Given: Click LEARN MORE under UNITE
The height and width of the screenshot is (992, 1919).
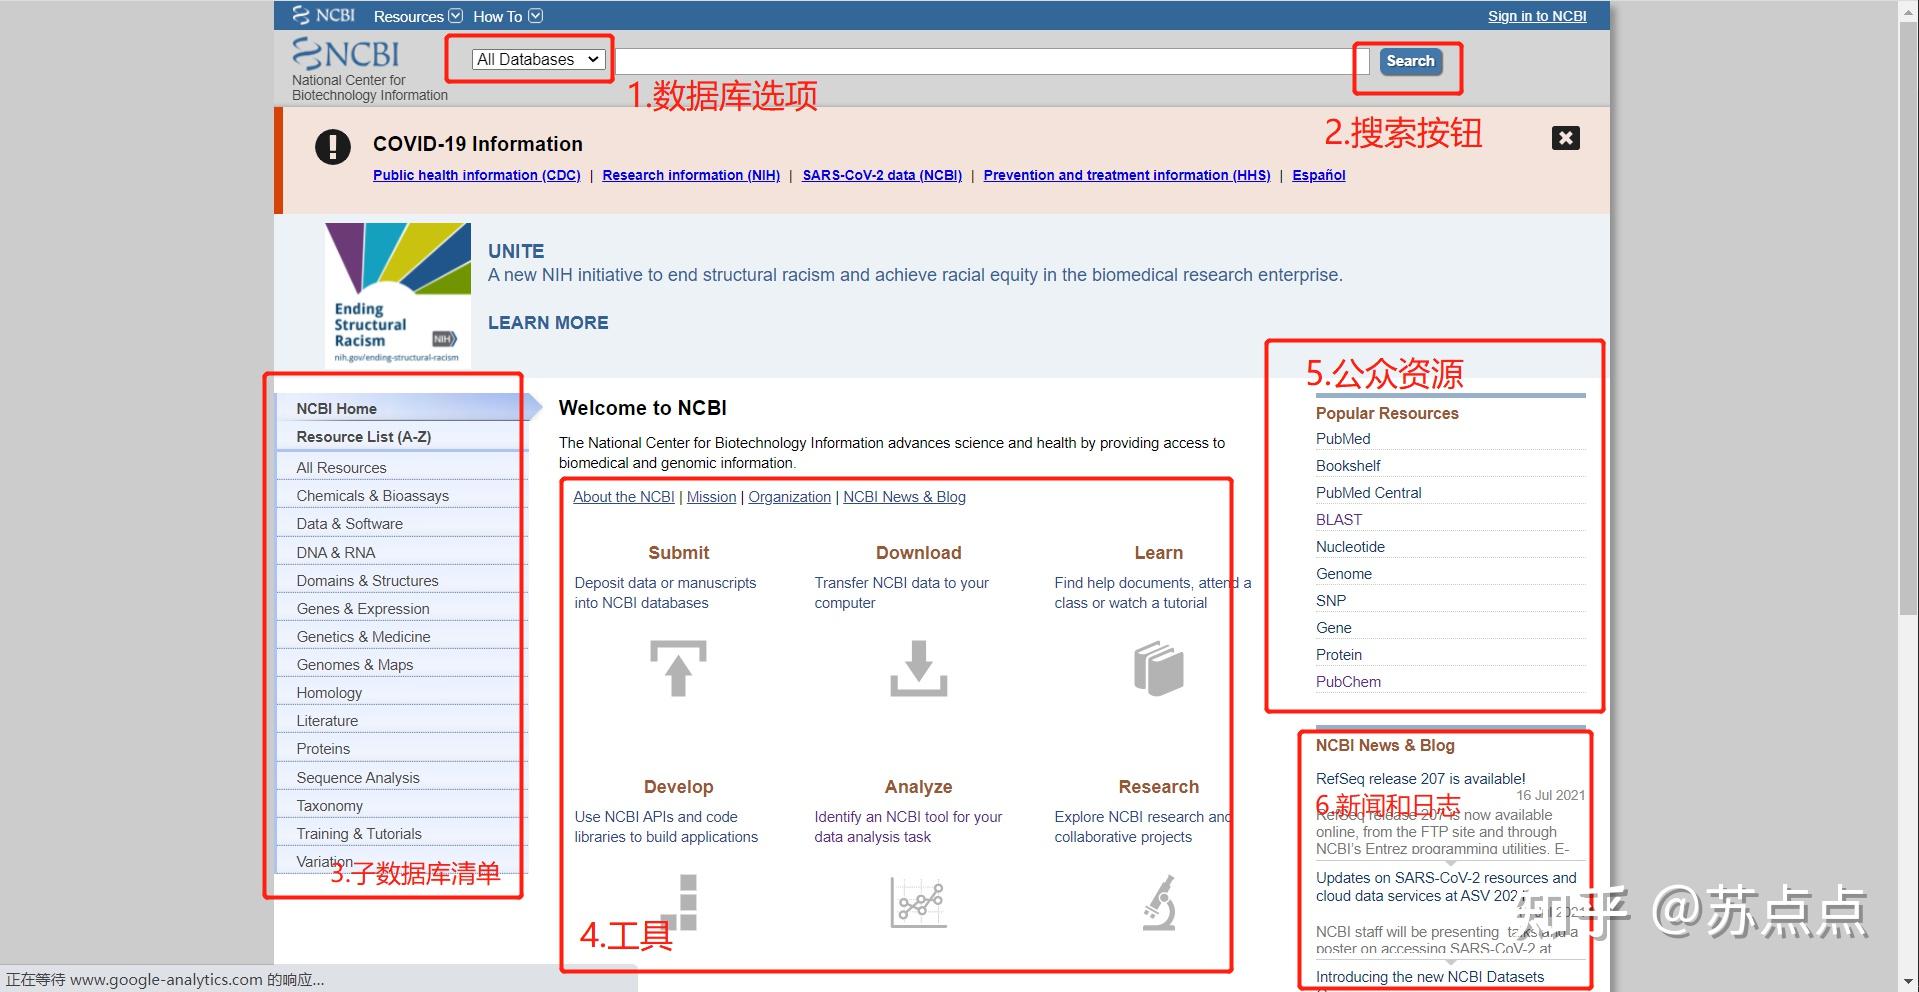Looking at the screenshot, I should (x=548, y=323).
